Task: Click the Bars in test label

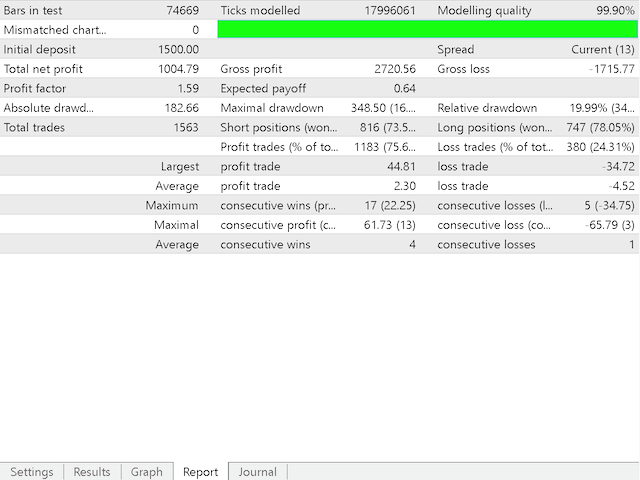Action: click(x=33, y=10)
